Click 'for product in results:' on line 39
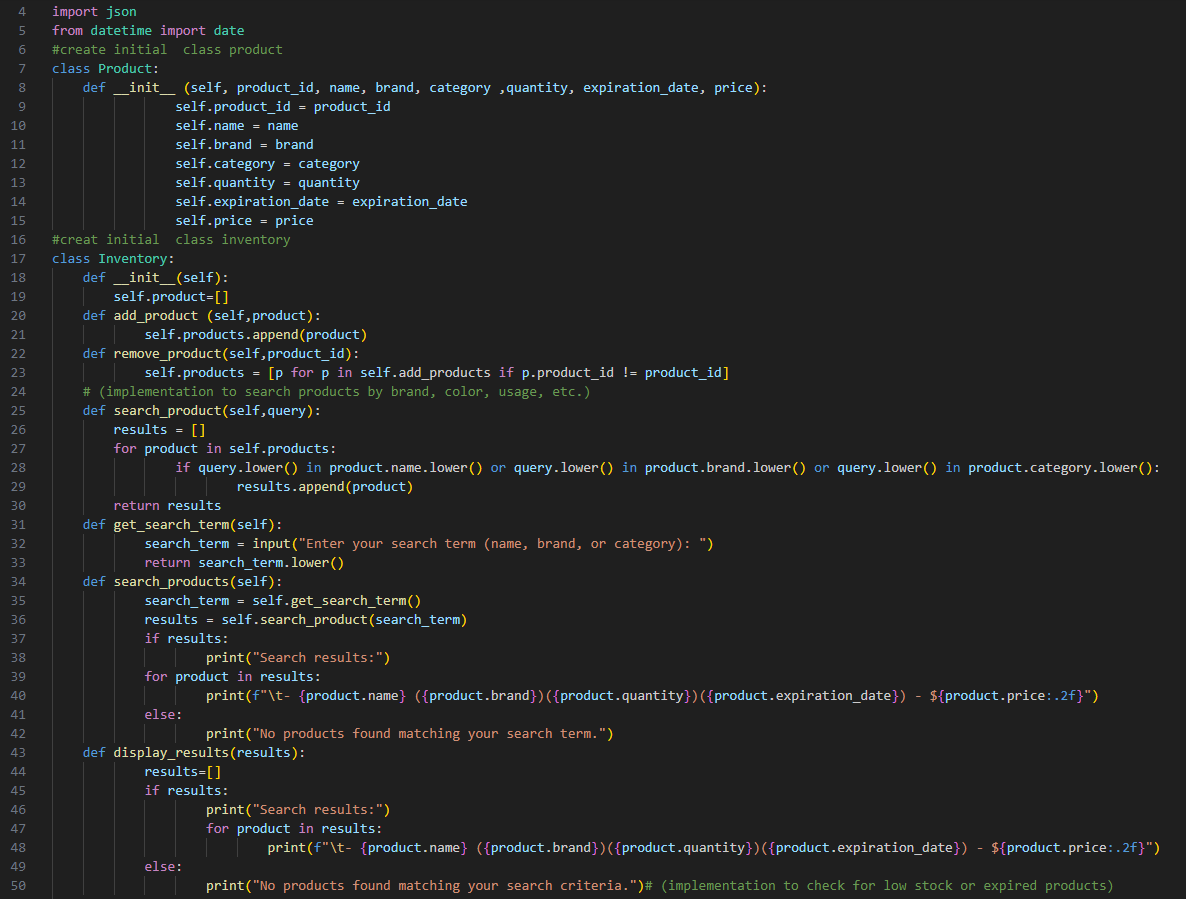 (x=232, y=677)
